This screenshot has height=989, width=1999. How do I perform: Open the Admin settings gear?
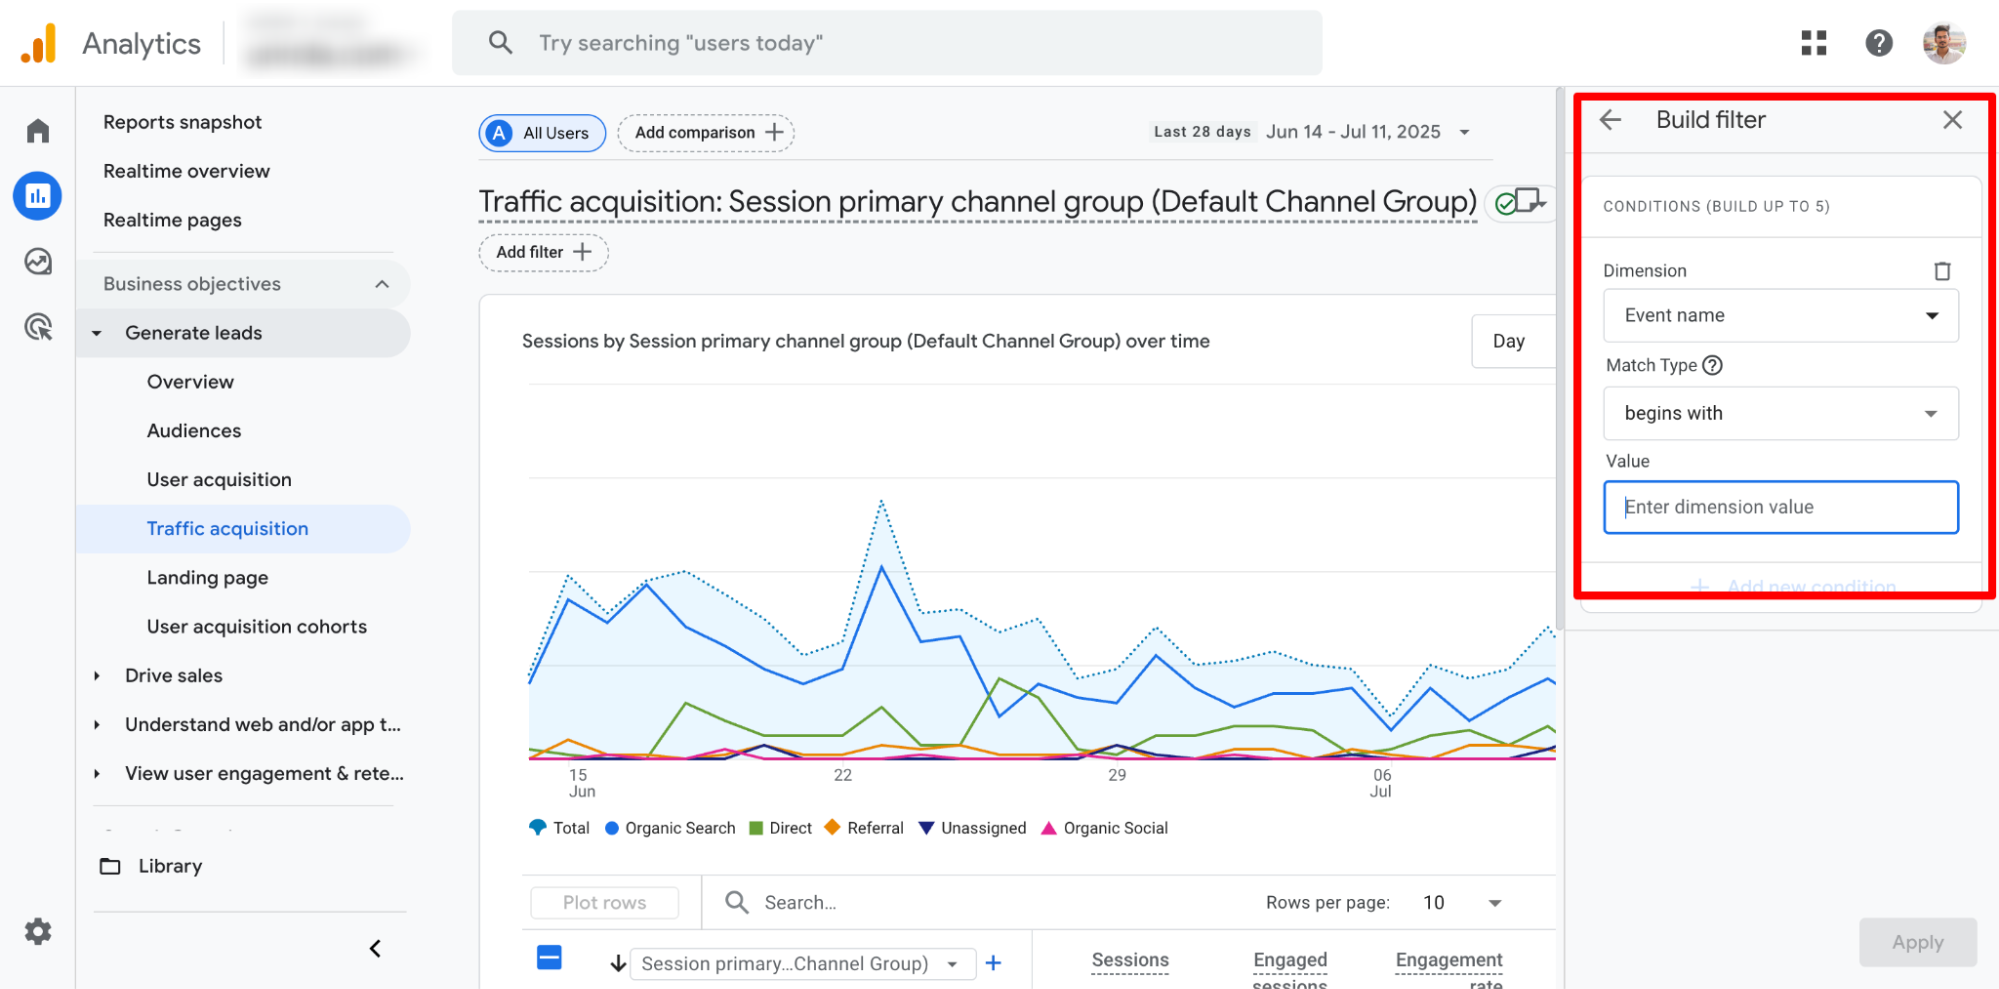37,931
